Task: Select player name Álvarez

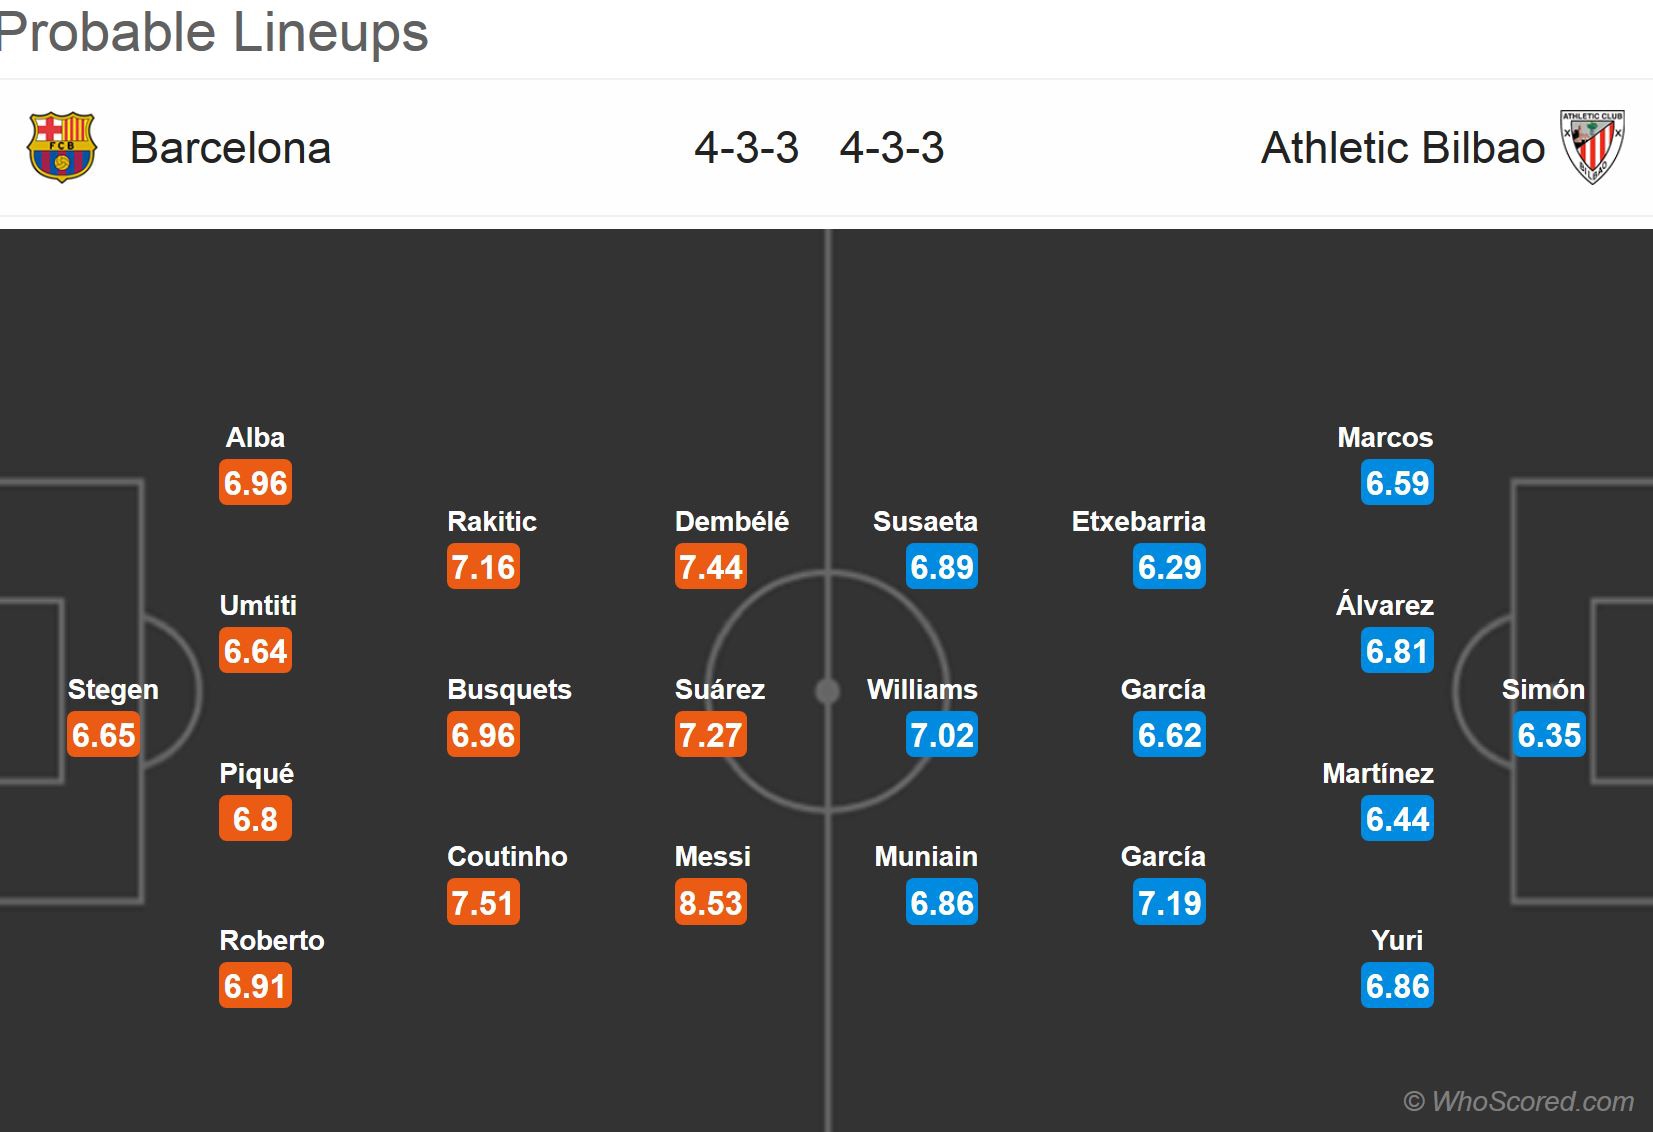Action: coord(1385,605)
